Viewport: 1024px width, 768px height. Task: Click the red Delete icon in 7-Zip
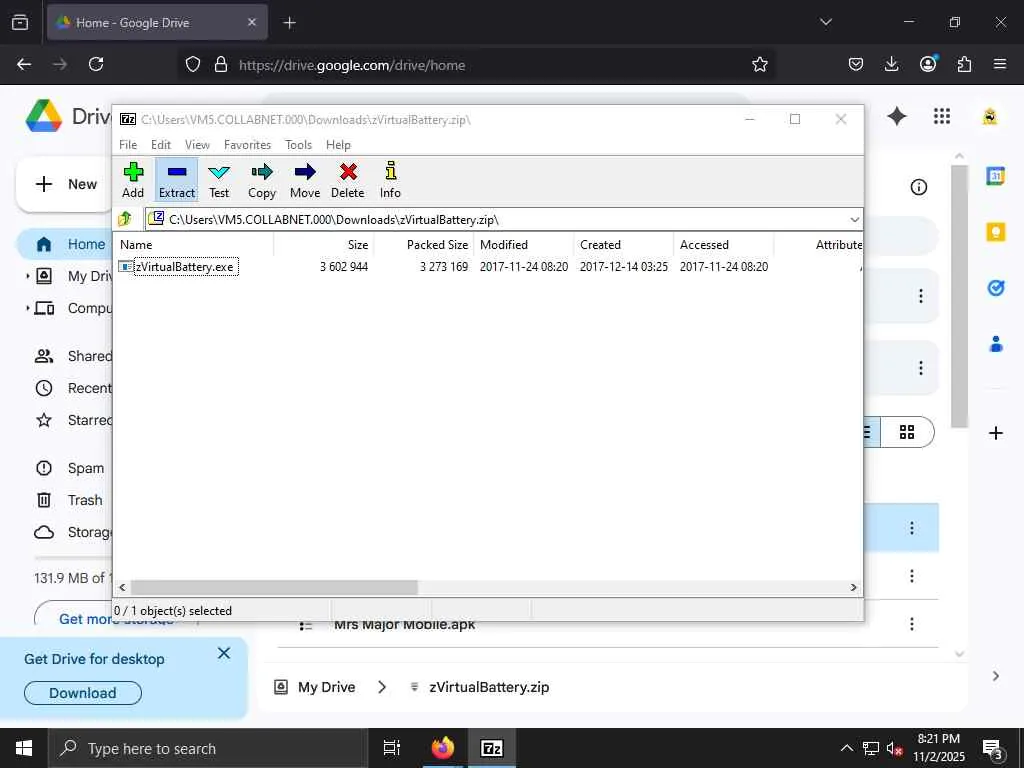(x=347, y=180)
